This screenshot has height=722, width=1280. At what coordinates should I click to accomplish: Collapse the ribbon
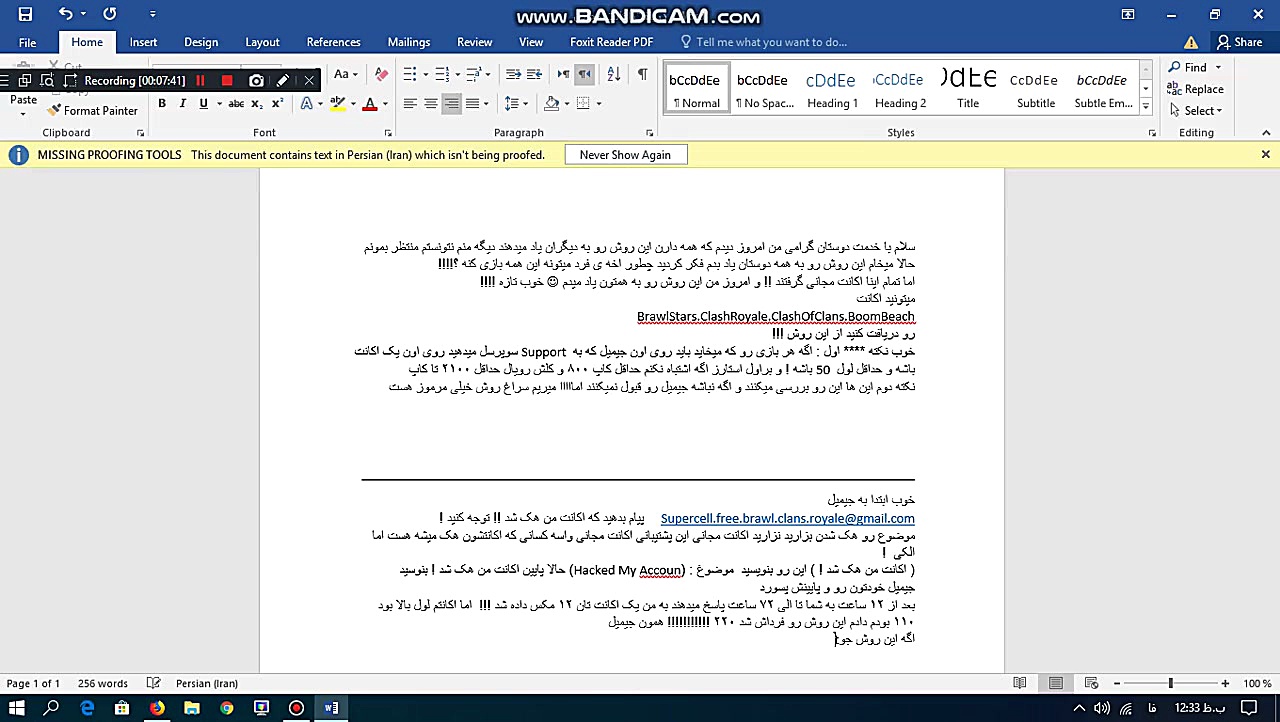click(1265, 132)
